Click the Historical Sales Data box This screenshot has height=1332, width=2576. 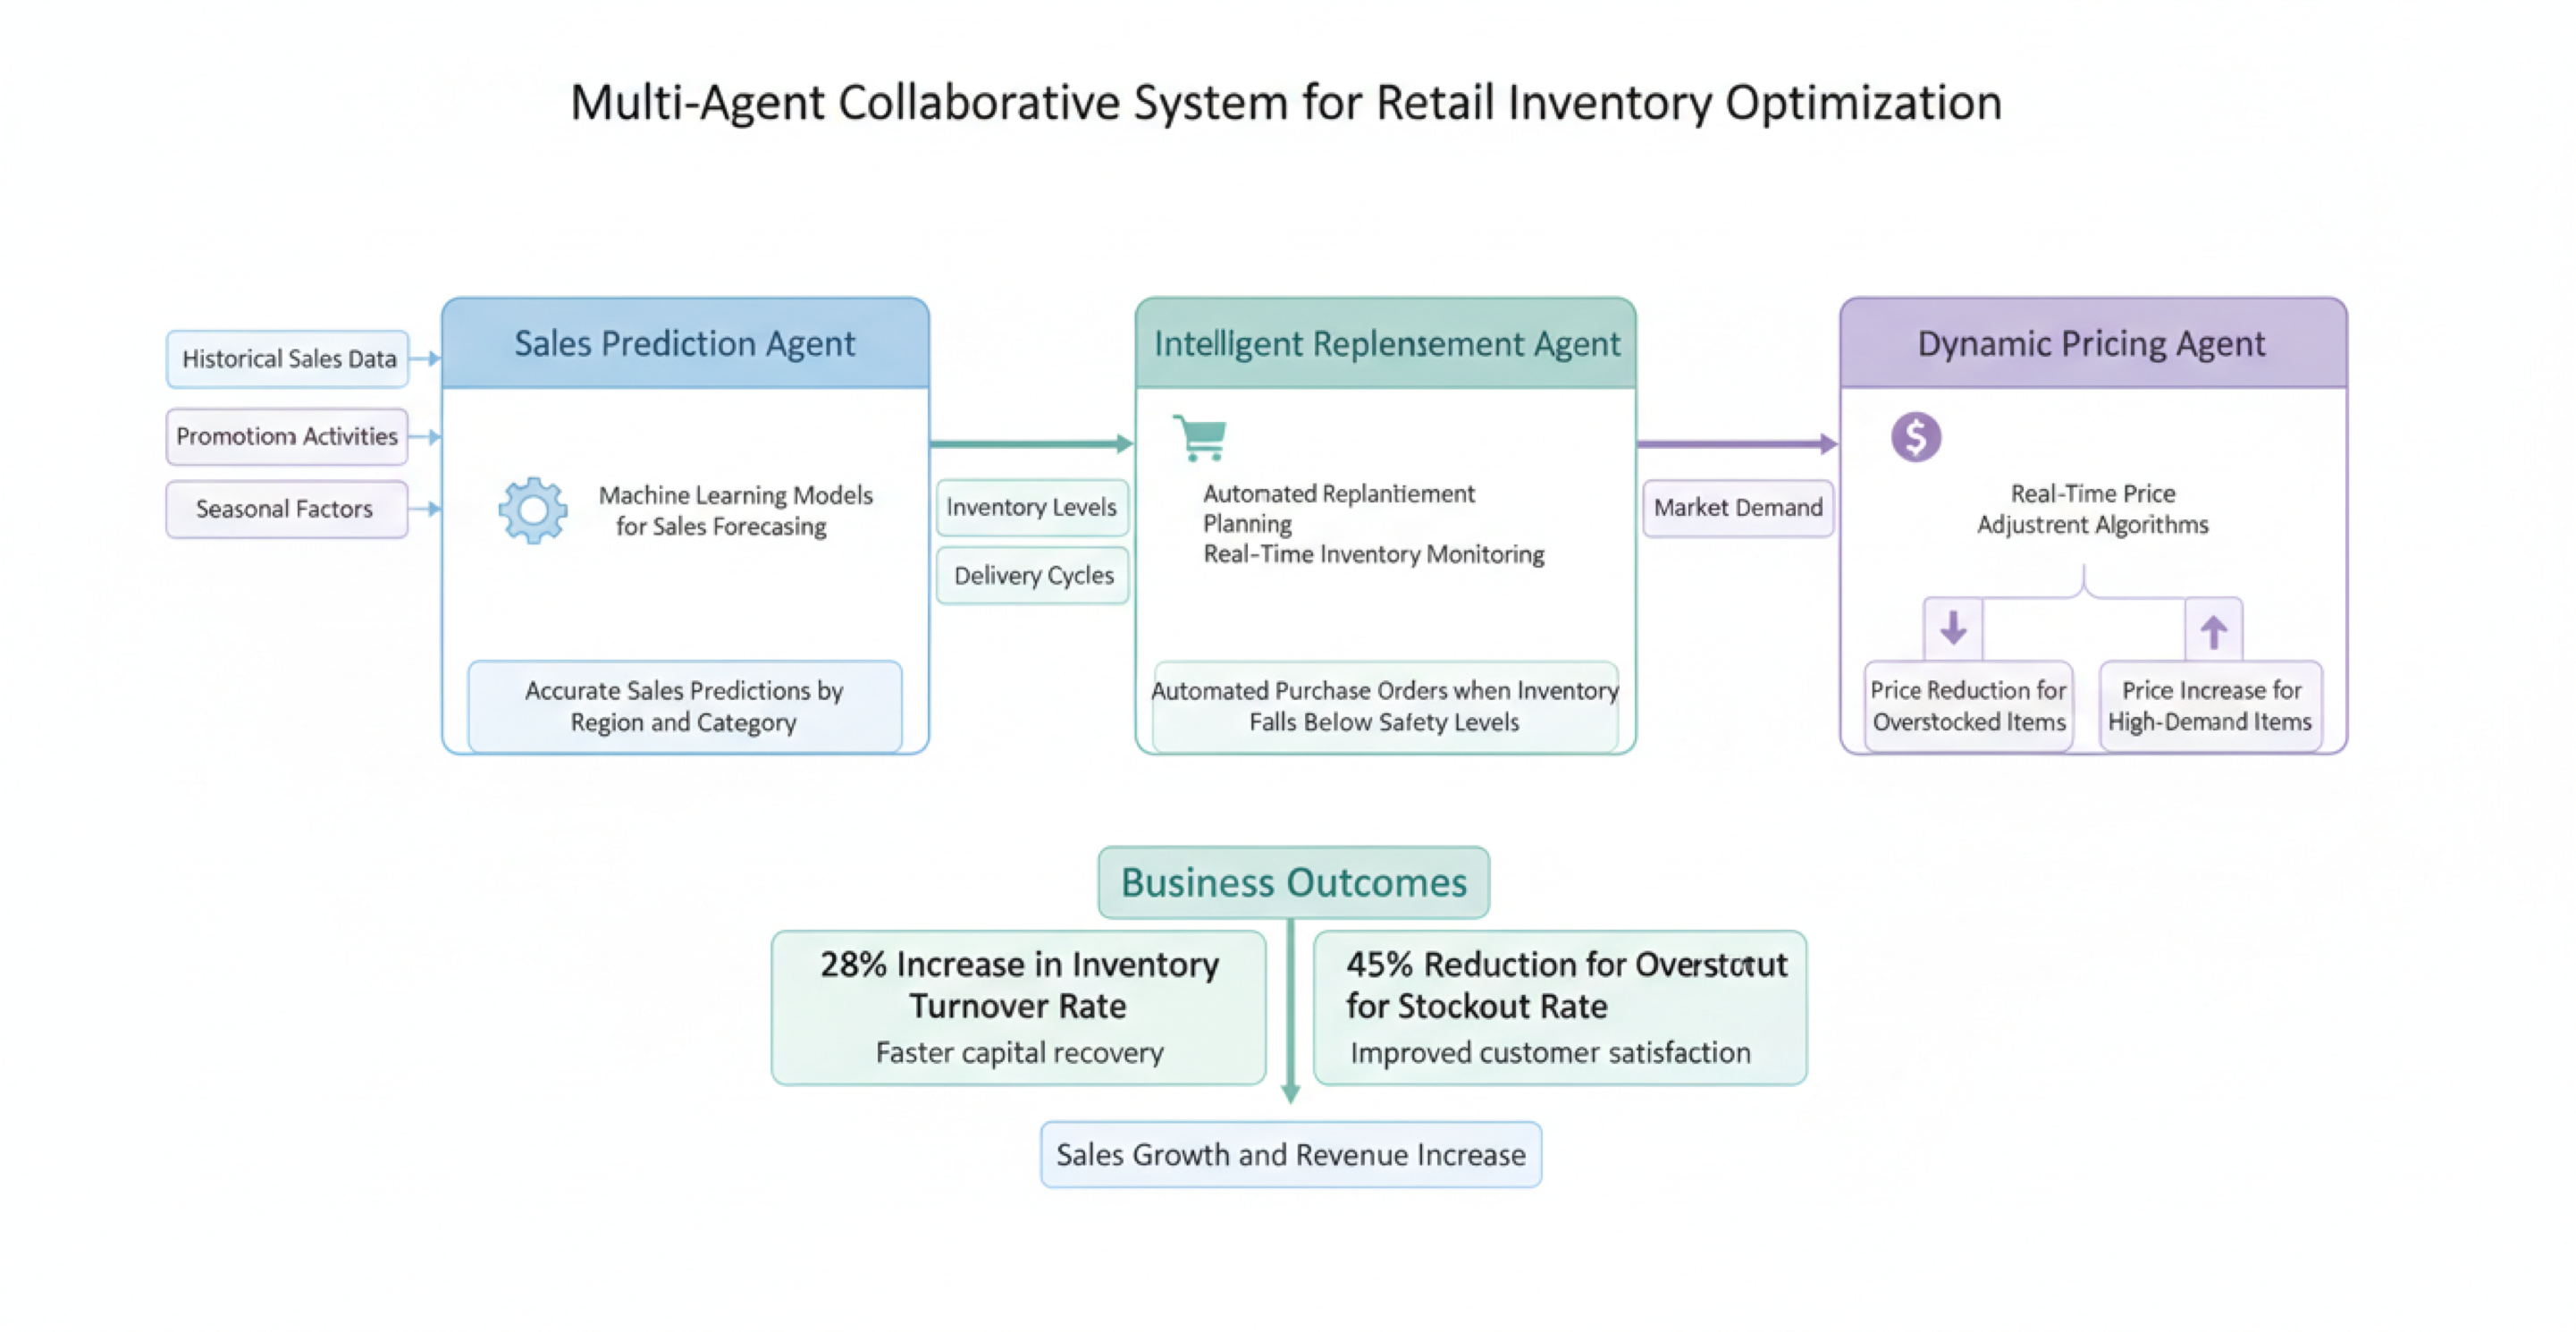point(288,359)
